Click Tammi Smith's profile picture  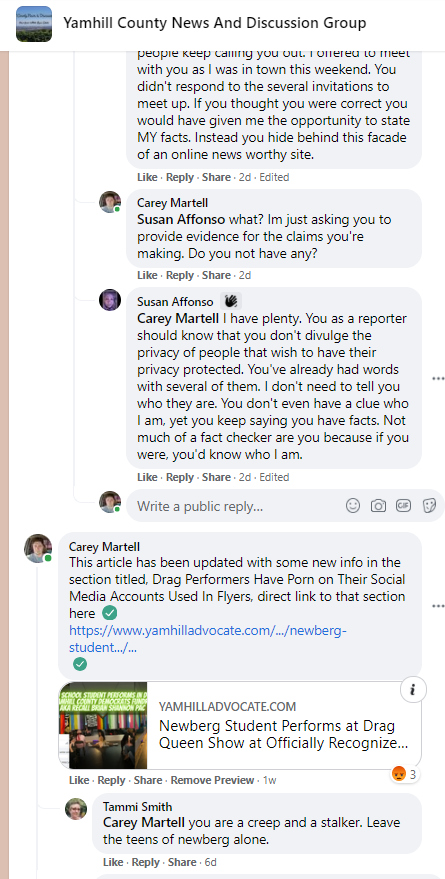(76, 809)
